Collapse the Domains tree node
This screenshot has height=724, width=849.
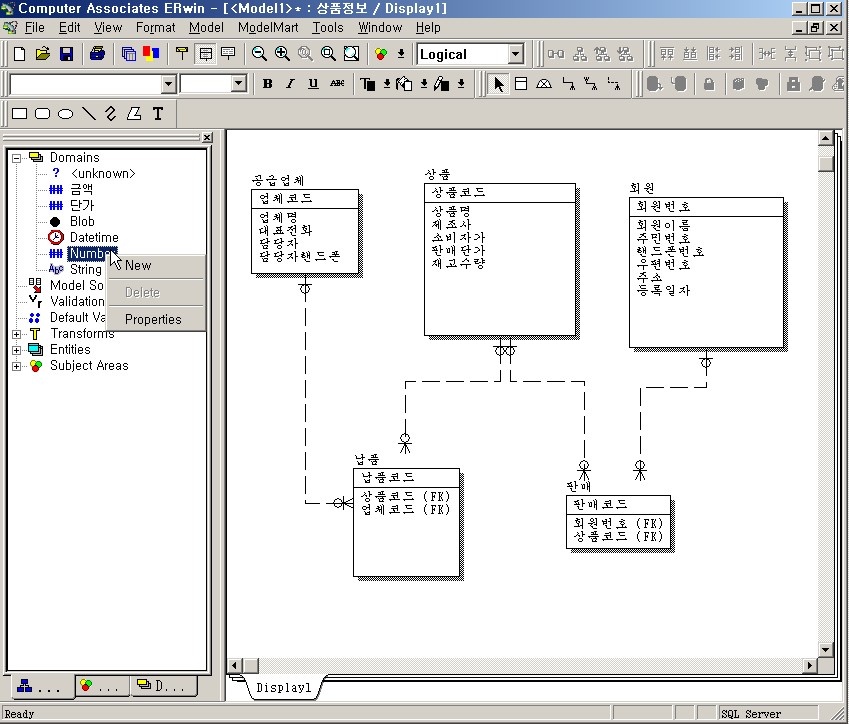[17, 158]
